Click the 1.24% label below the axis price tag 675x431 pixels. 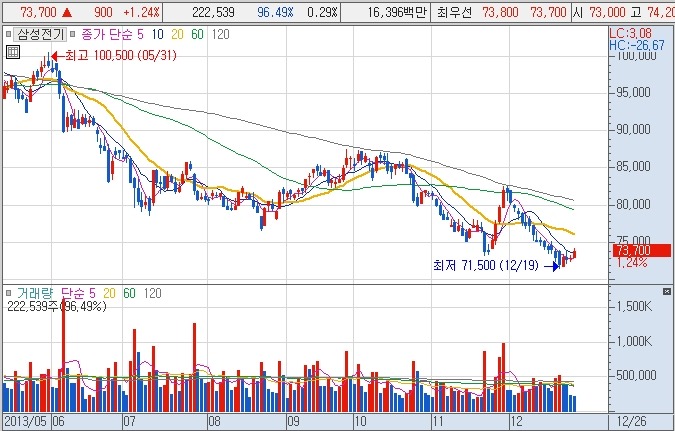click(632, 262)
